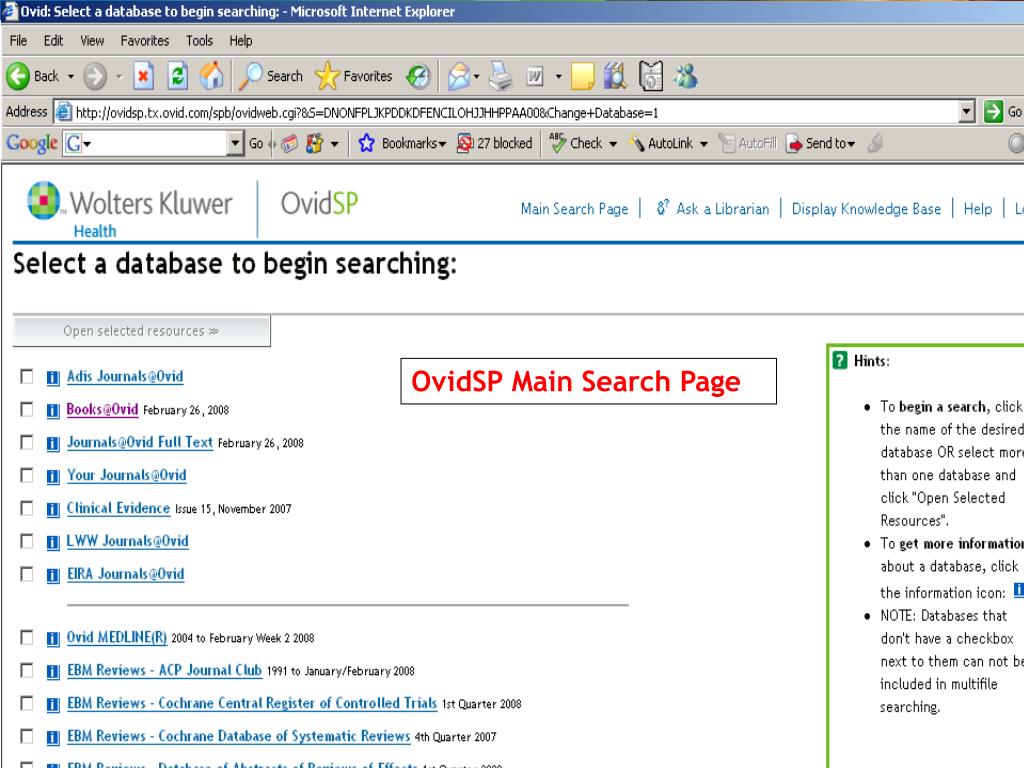Stop page loading with the Stop icon
This screenshot has width=1024, height=768.
tap(143, 76)
